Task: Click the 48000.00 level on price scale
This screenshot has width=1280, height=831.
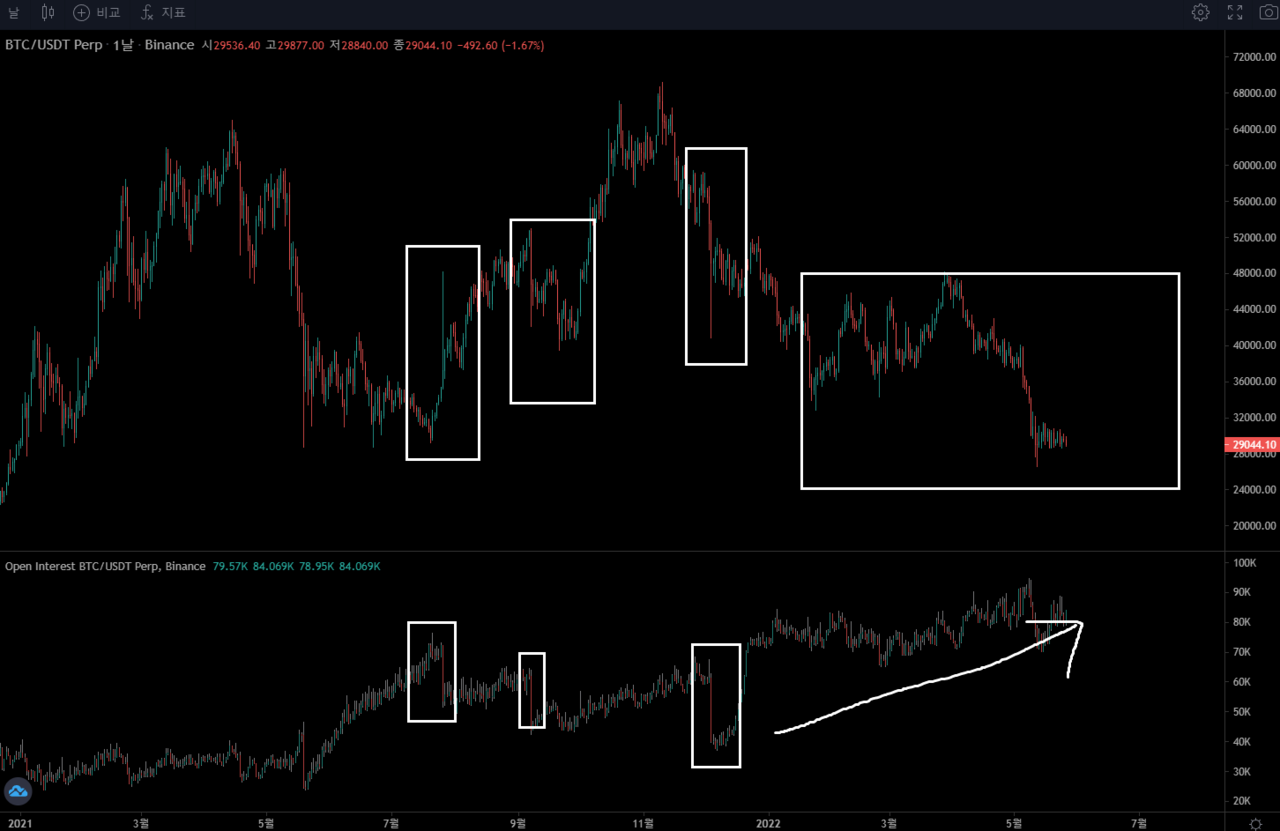Action: pos(1254,273)
